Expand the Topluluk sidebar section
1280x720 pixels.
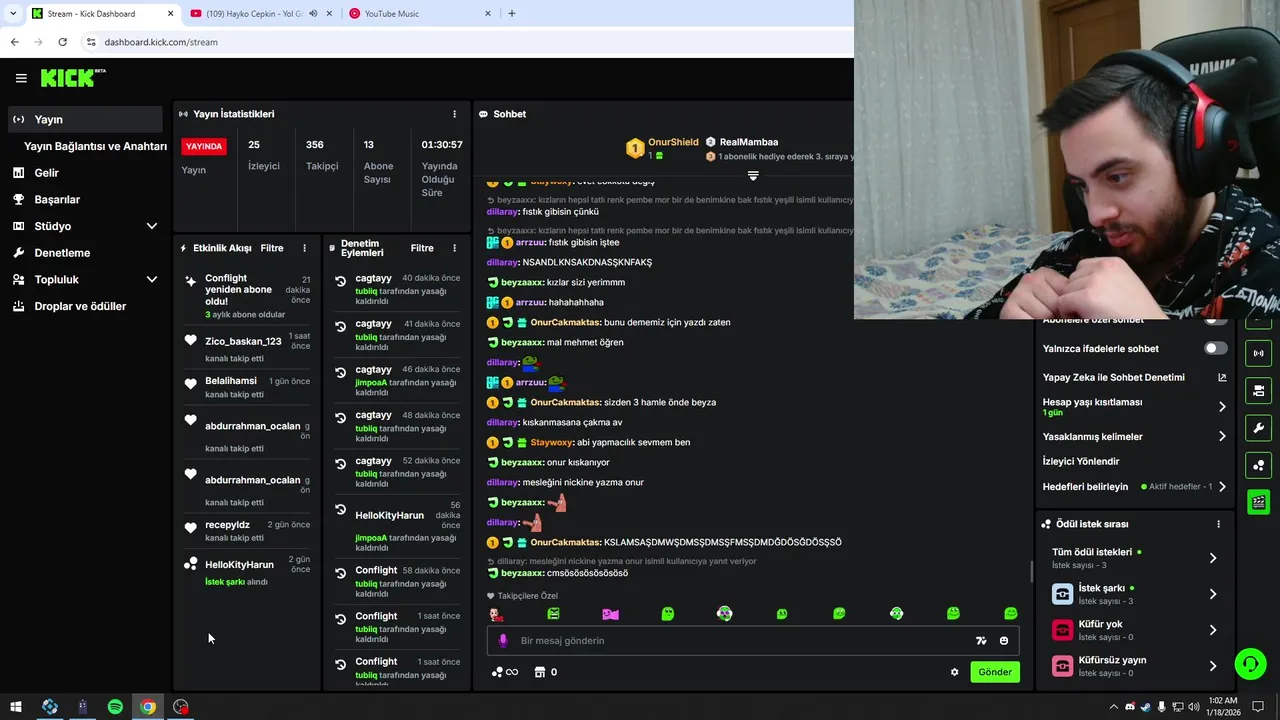point(151,279)
